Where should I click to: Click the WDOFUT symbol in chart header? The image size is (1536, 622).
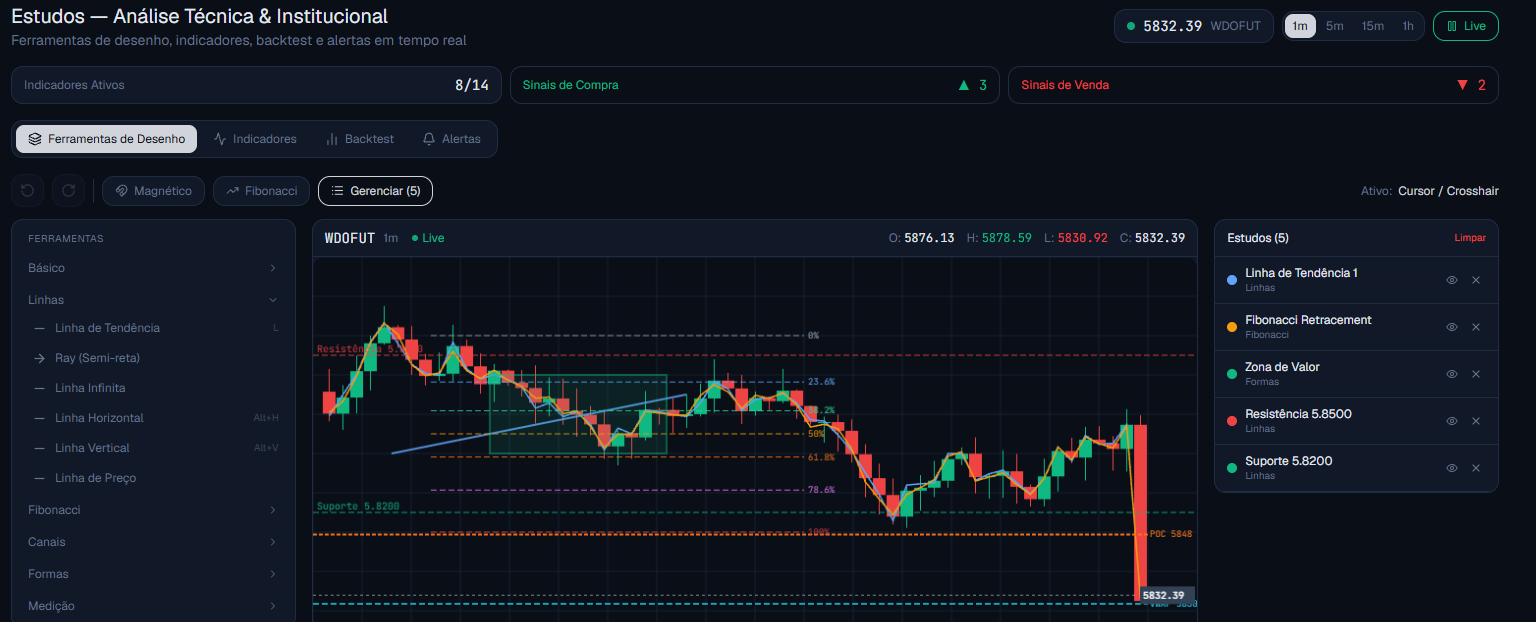tap(350, 238)
